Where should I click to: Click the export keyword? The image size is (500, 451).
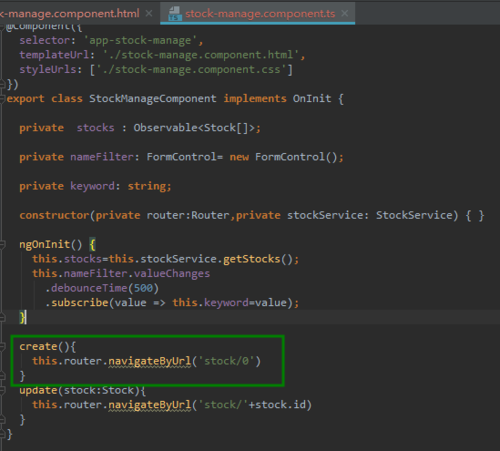[25, 99]
